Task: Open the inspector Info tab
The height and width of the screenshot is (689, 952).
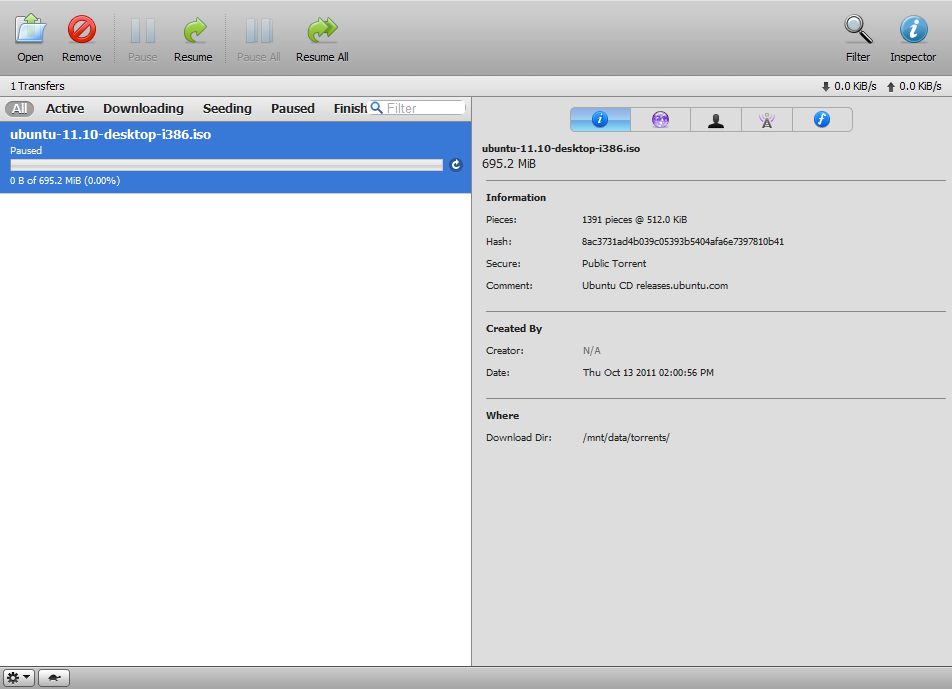Action: [x=600, y=120]
